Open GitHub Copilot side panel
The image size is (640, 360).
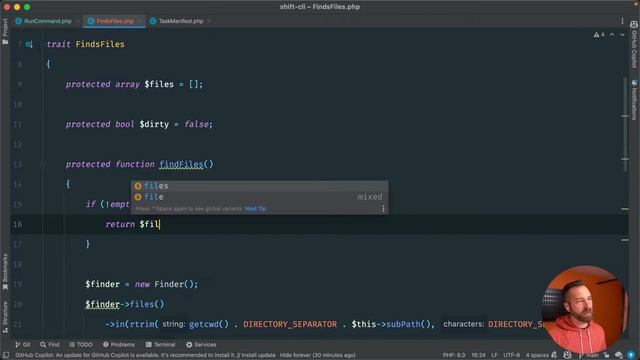click(x=634, y=45)
